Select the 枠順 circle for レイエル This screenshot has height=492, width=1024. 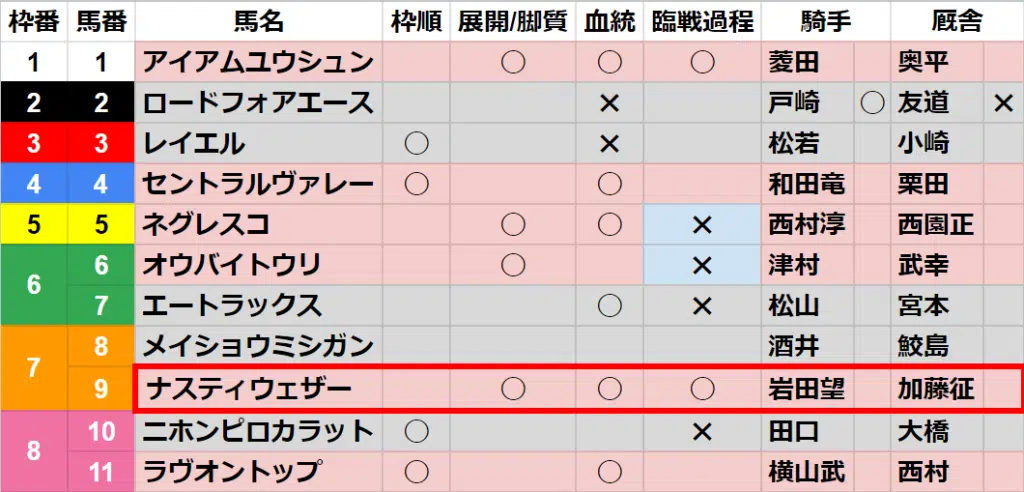click(416, 144)
